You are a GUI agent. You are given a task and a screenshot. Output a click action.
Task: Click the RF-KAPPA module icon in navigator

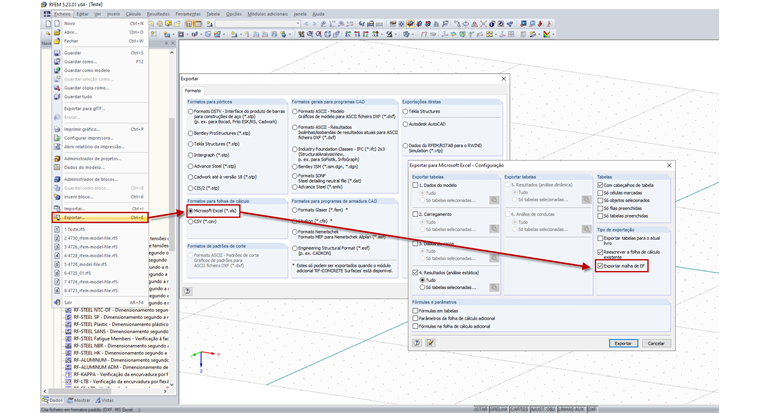[x=68, y=375]
